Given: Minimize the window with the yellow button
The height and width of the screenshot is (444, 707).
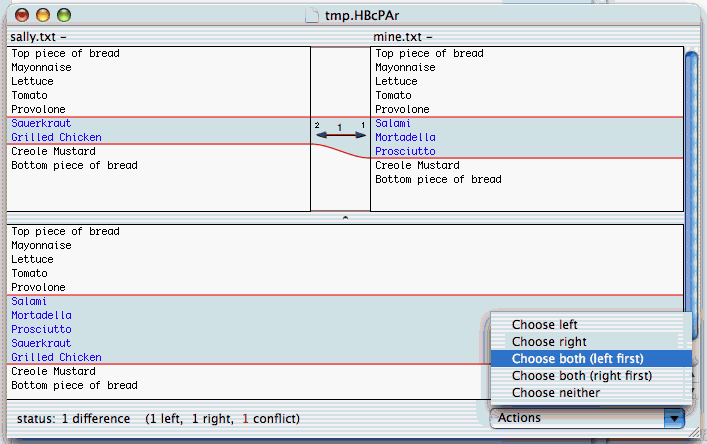Looking at the screenshot, I should point(43,15).
